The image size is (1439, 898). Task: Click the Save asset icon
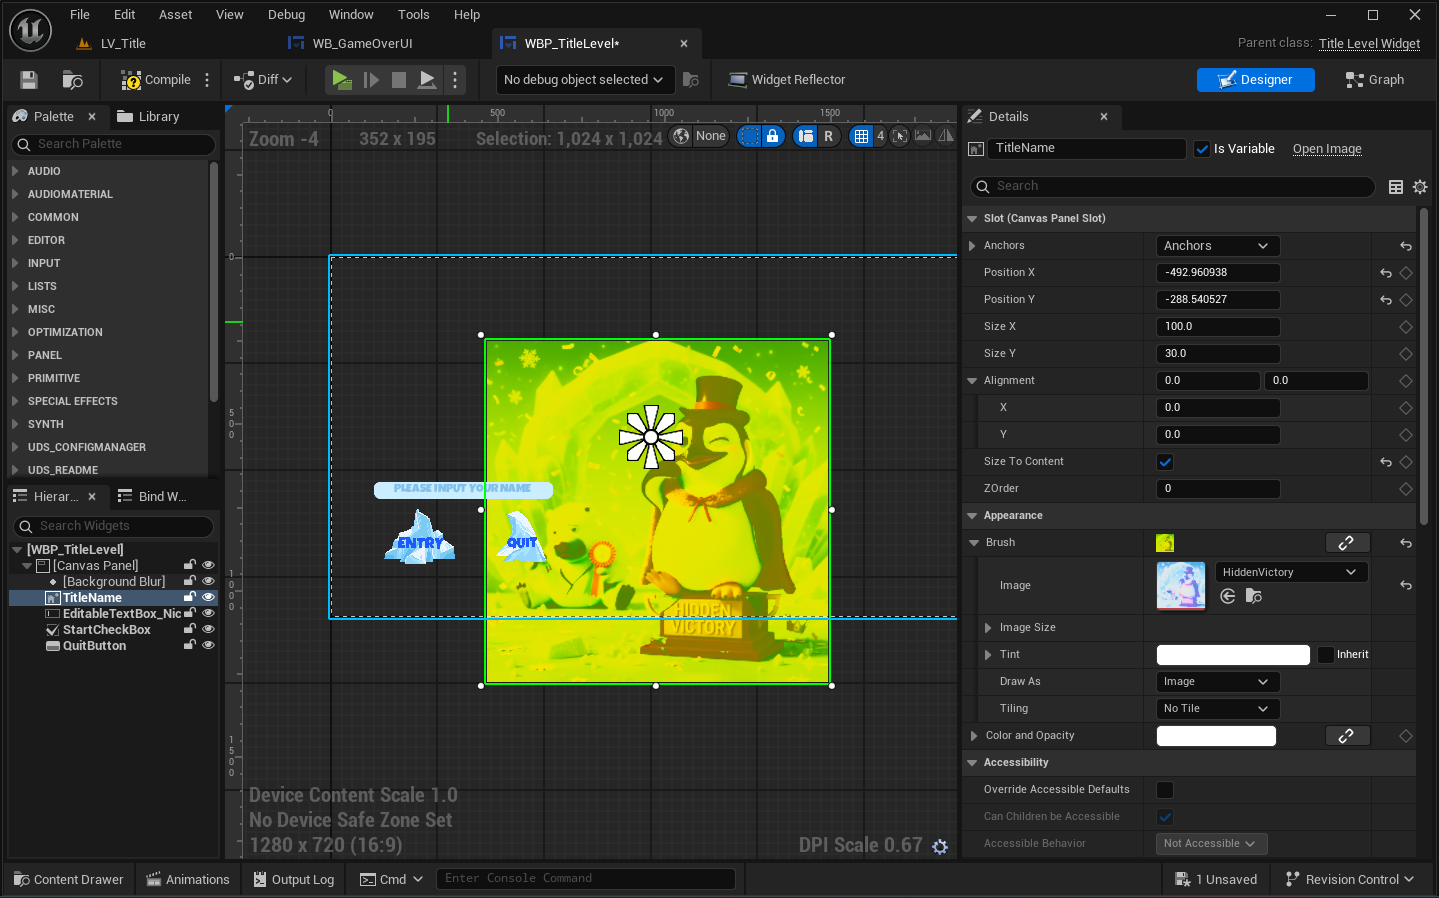29,80
